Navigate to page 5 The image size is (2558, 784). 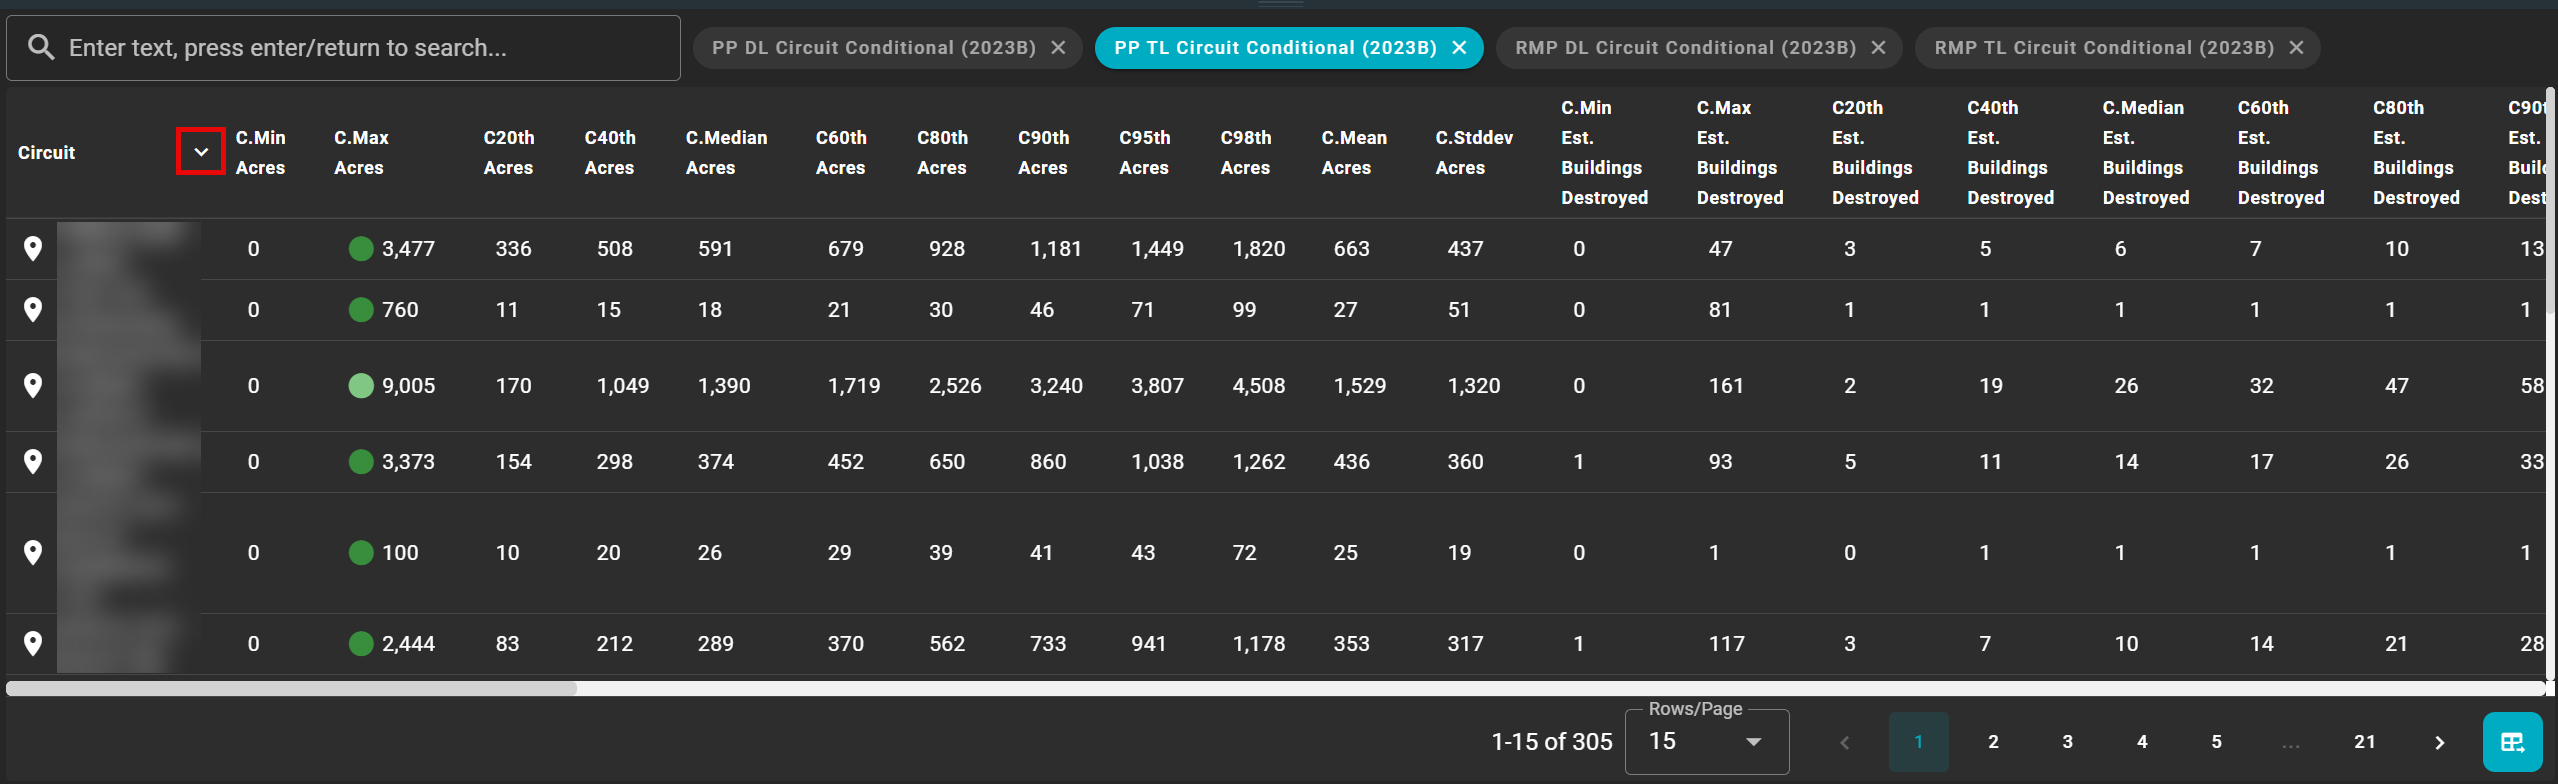[x=2216, y=742]
